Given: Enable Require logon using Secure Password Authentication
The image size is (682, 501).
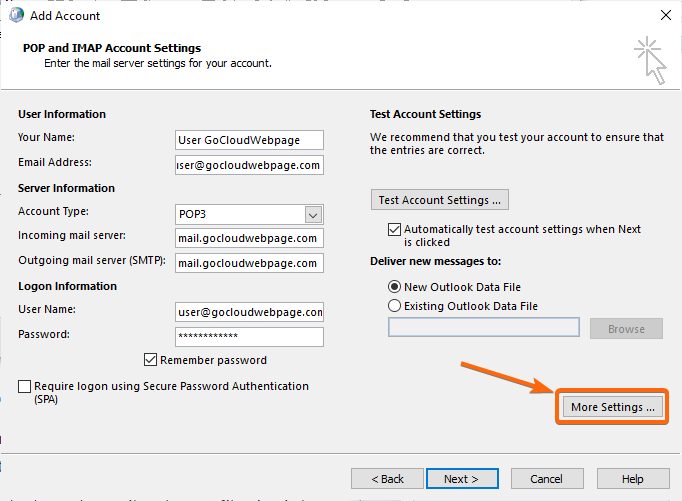Looking at the screenshot, I should coord(25,386).
